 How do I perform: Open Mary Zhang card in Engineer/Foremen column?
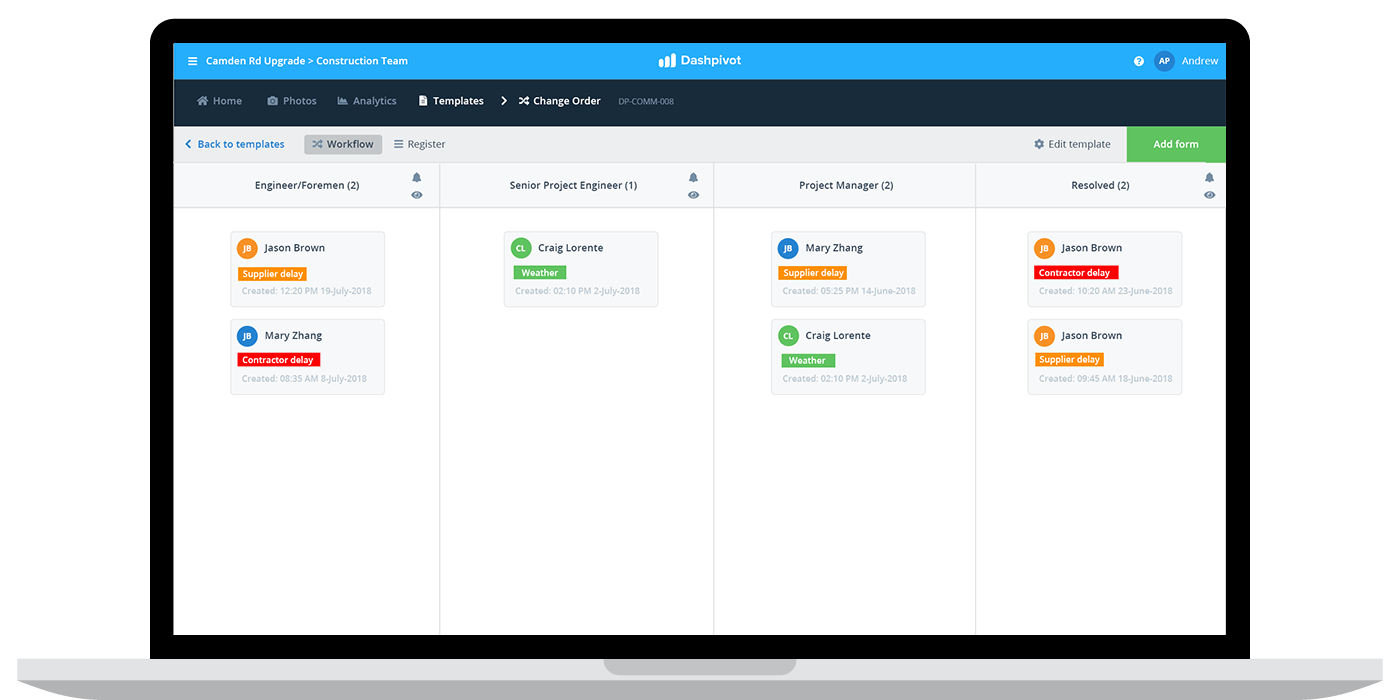[308, 357]
